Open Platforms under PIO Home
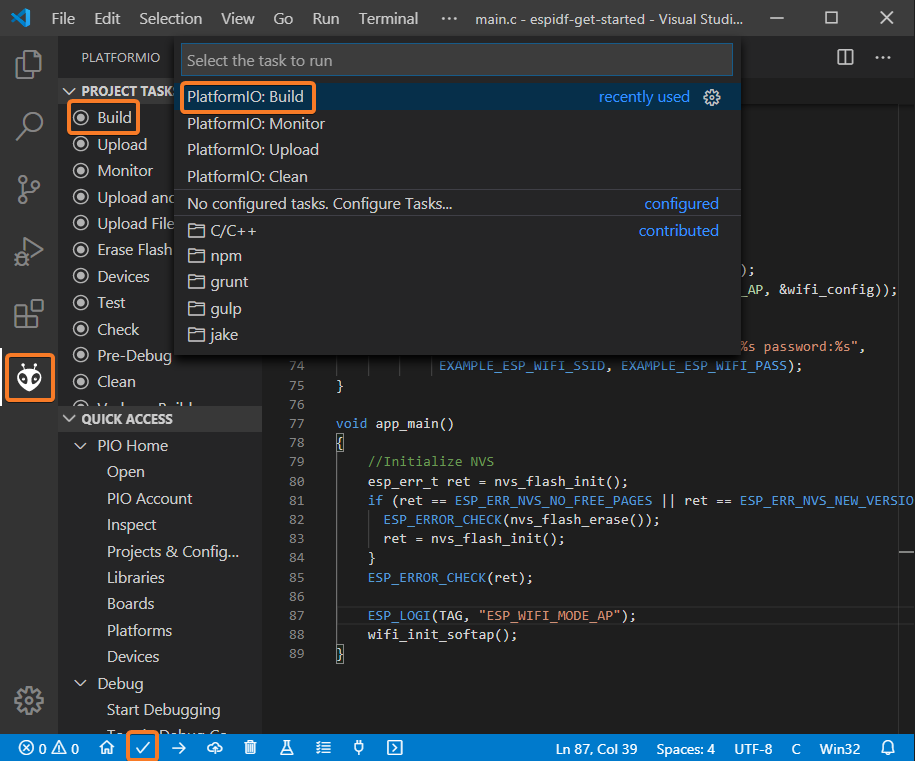This screenshot has height=761, width=915. [x=139, y=631]
